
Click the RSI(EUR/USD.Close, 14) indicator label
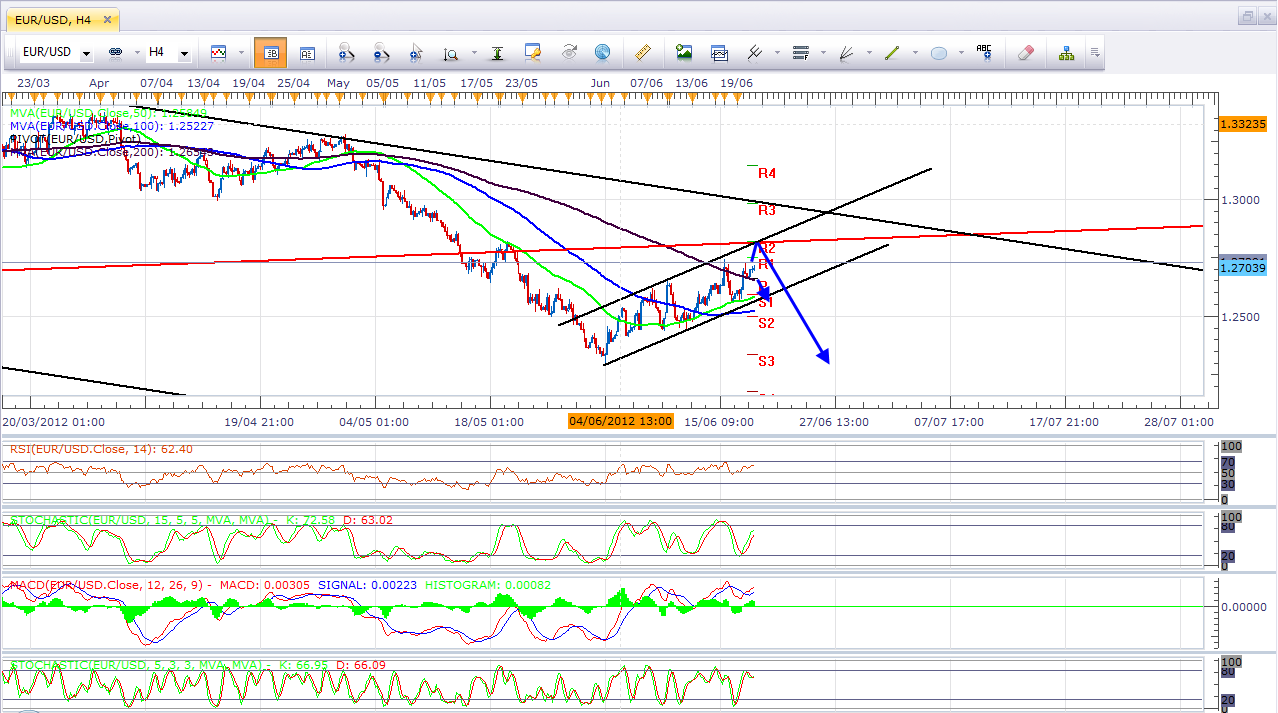(x=101, y=449)
